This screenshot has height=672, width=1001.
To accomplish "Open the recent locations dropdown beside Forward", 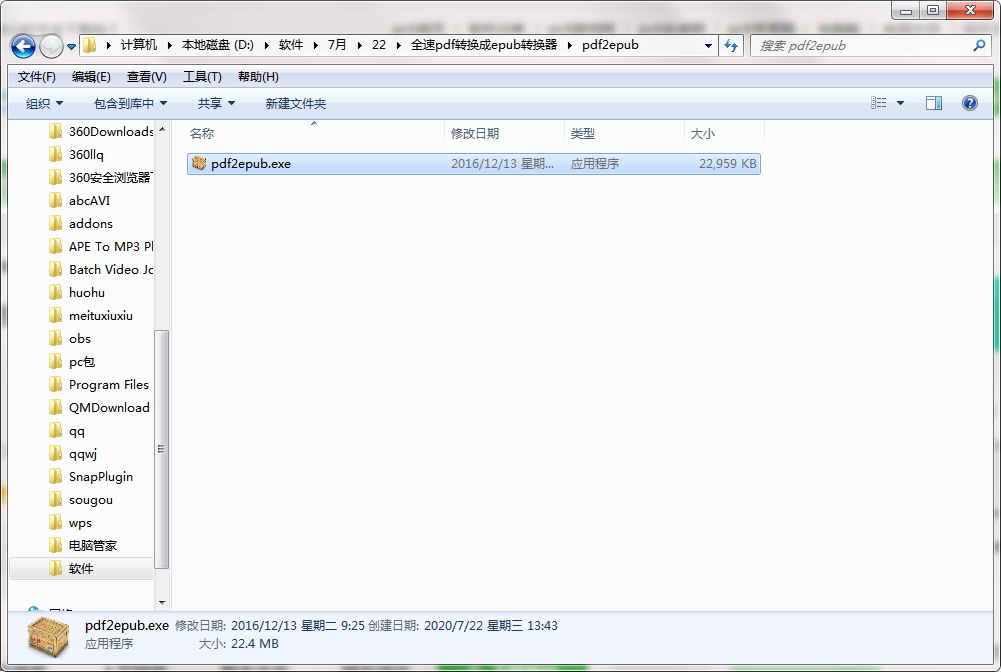I will (x=72, y=47).
